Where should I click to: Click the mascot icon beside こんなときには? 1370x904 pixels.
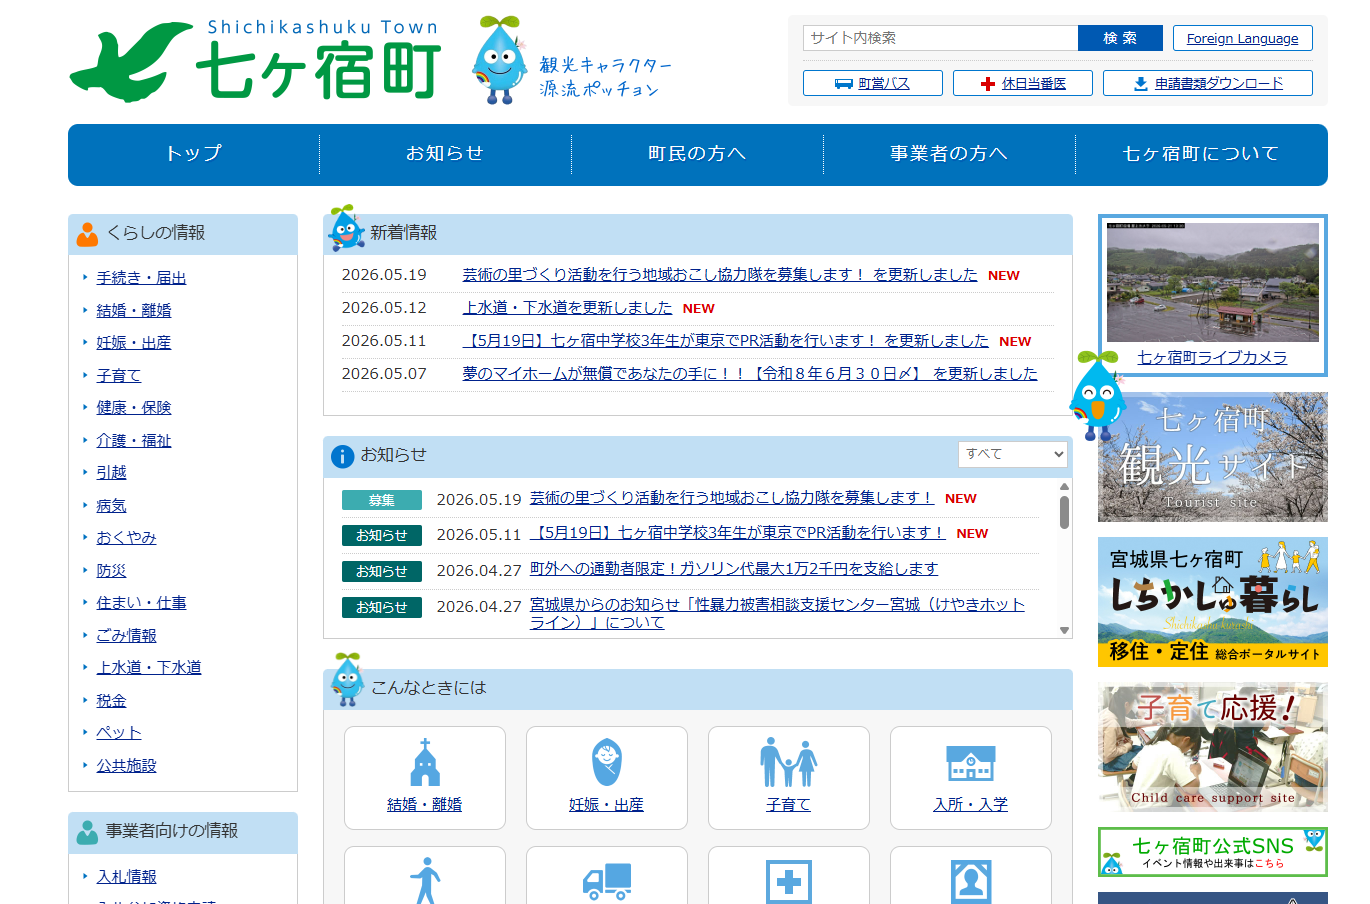tap(347, 680)
